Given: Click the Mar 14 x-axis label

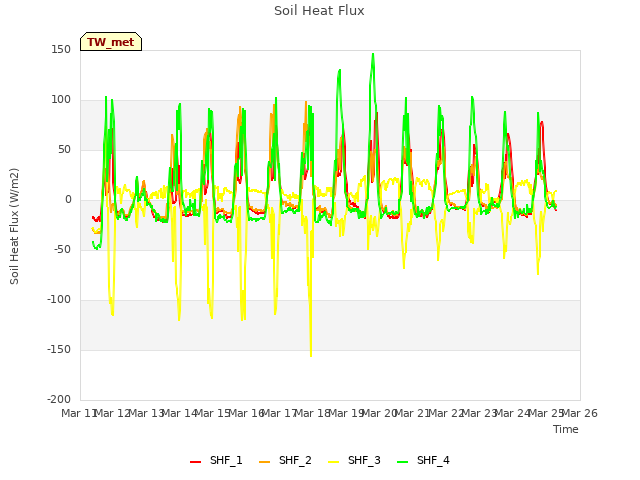Looking at the screenshot, I should click(x=180, y=413).
